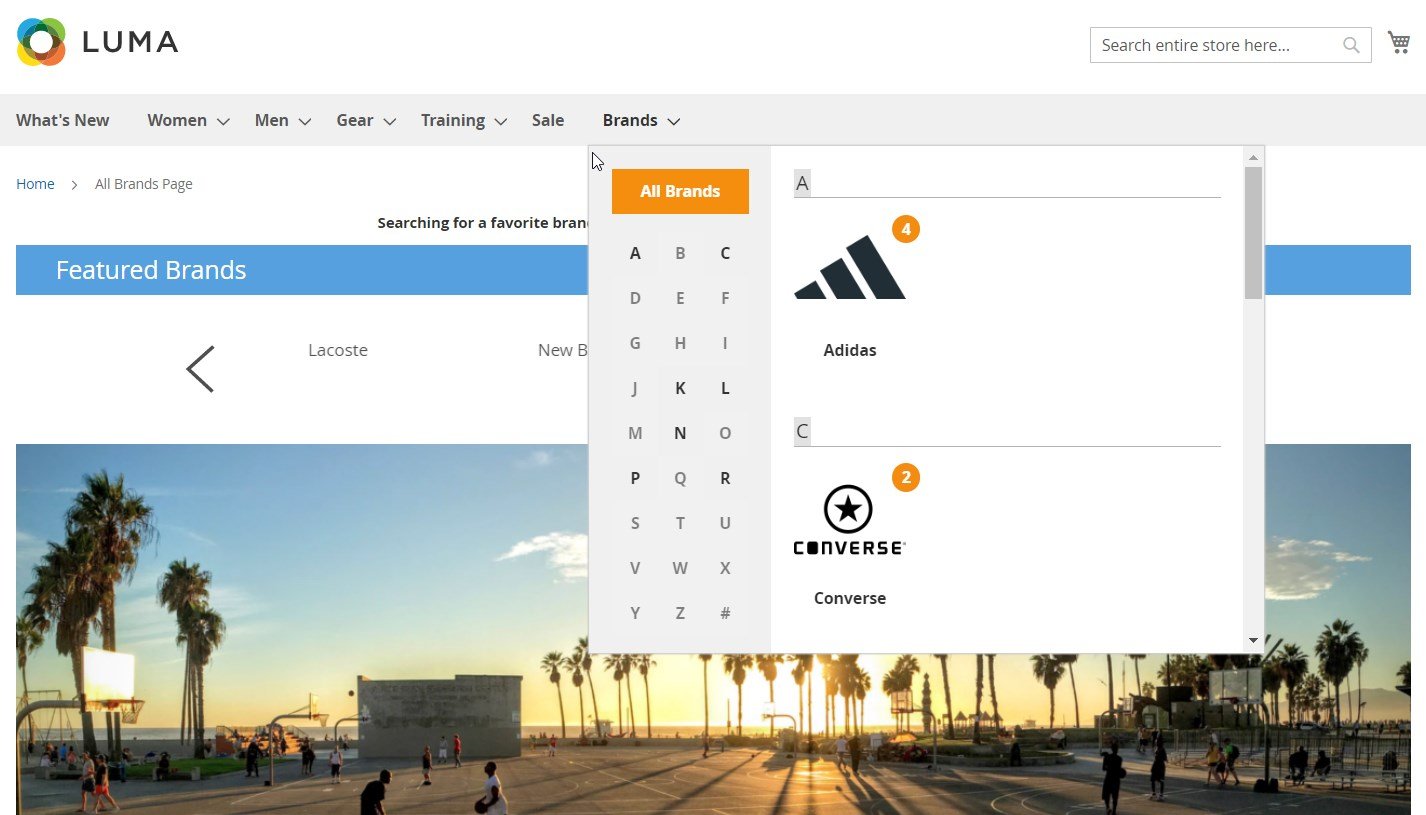Filter brands by letter Y
Viewport: 1426px width, 815px height.
(635, 613)
